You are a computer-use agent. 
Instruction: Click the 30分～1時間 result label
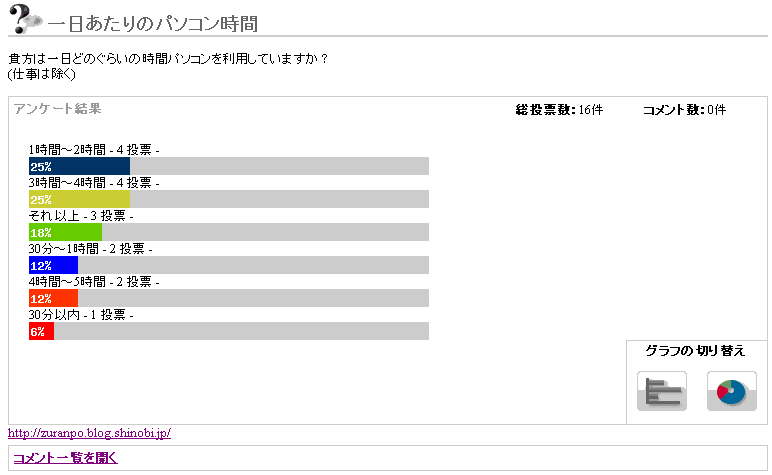pos(90,249)
